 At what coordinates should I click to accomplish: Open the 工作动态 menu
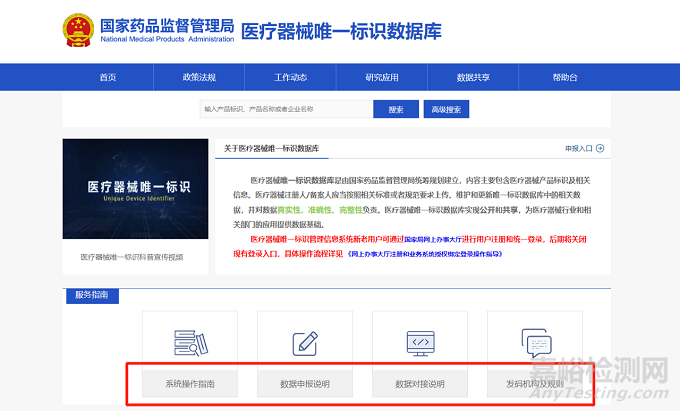290,77
